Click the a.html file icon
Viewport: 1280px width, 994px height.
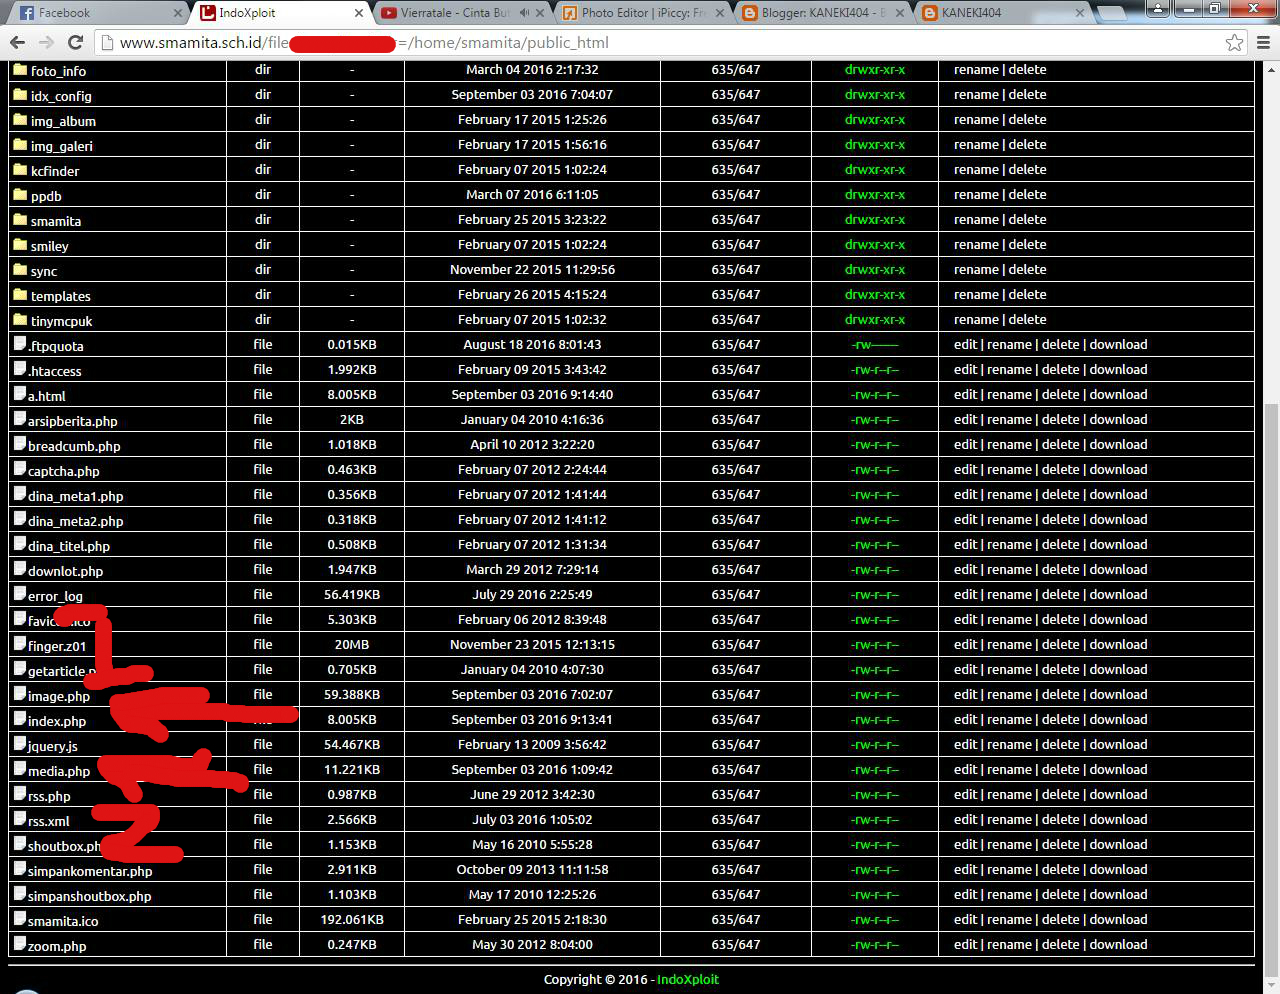pyautogui.click(x=20, y=394)
